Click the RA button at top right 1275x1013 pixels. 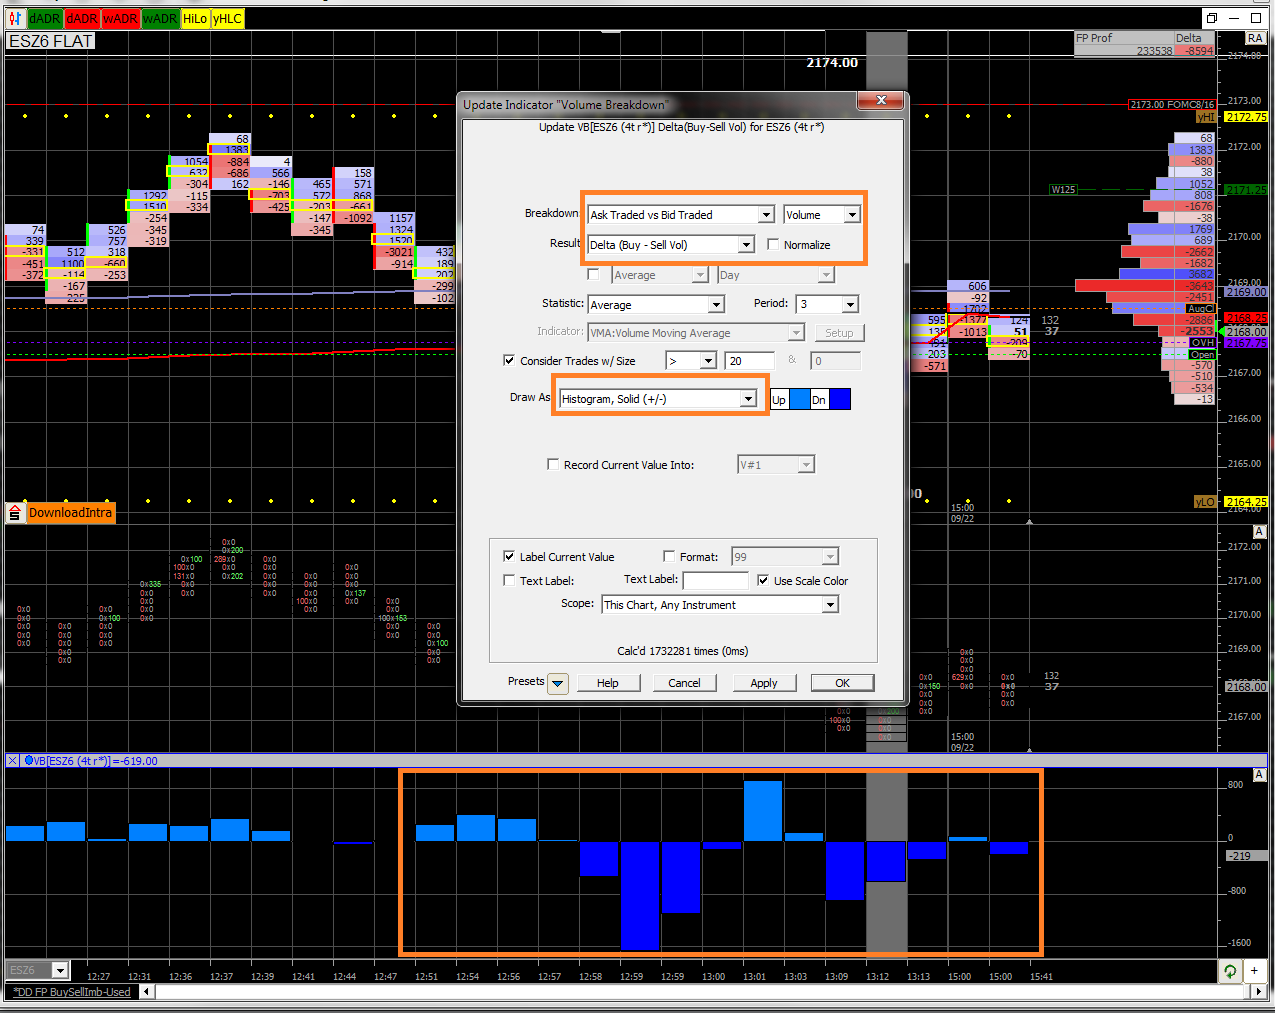pyautogui.click(x=1254, y=38)
